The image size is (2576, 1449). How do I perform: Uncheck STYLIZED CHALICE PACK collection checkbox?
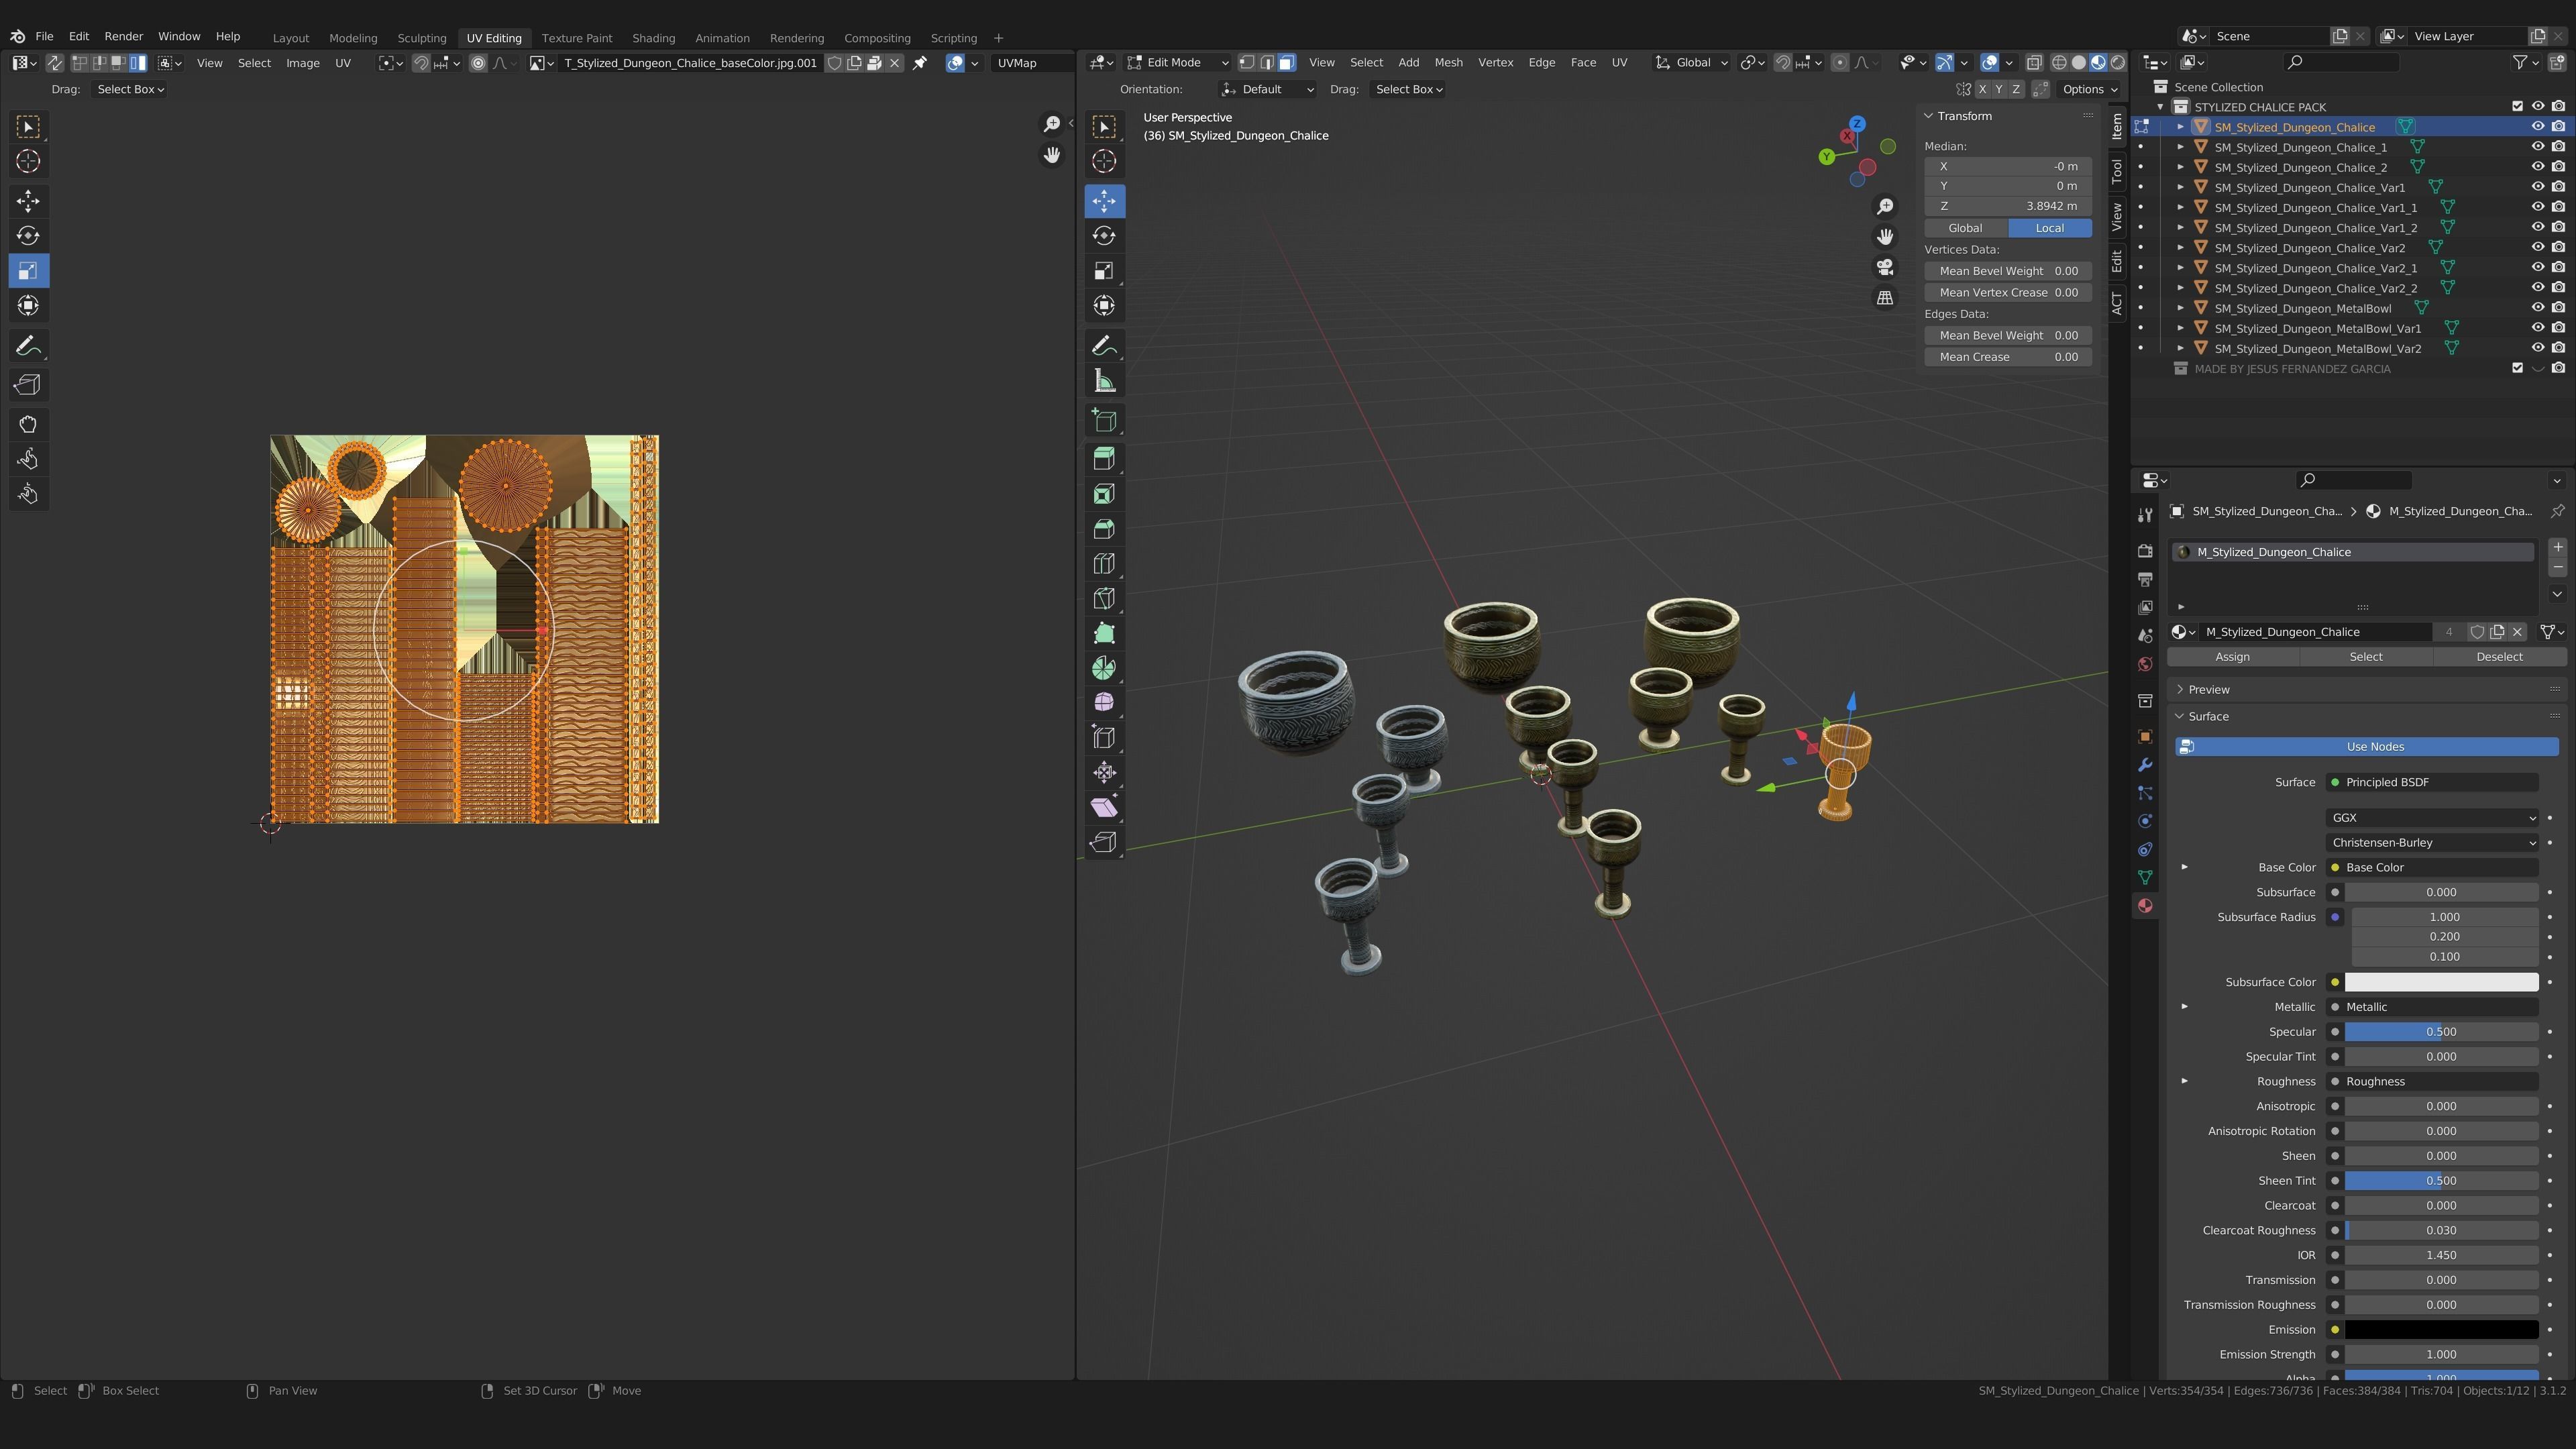2517,106
